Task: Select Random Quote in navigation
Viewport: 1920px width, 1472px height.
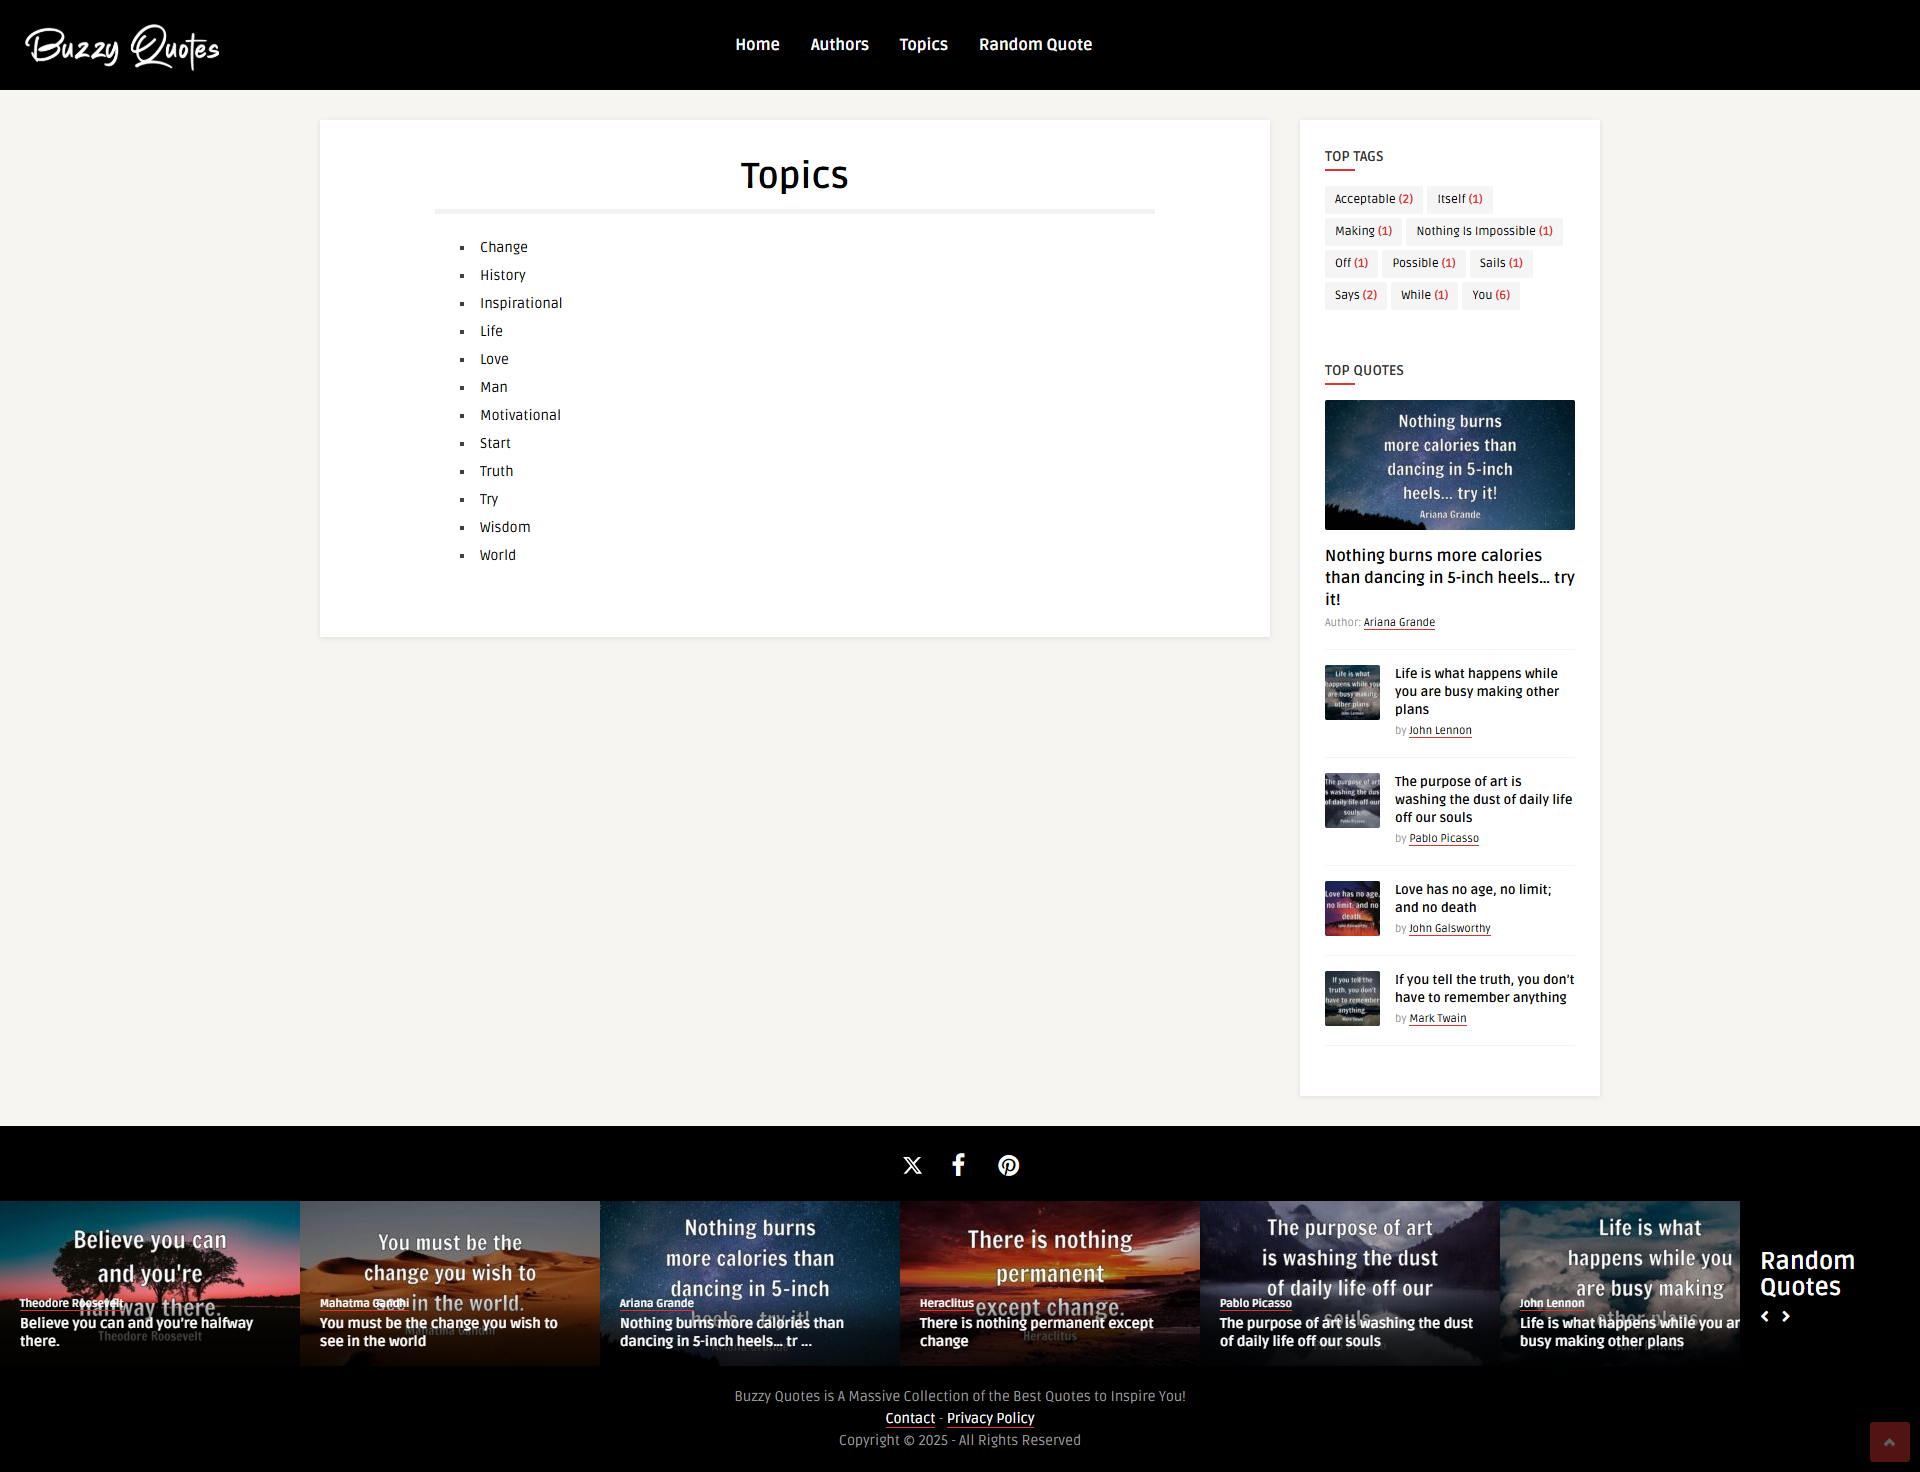Action: click(x=1035, y=45)
